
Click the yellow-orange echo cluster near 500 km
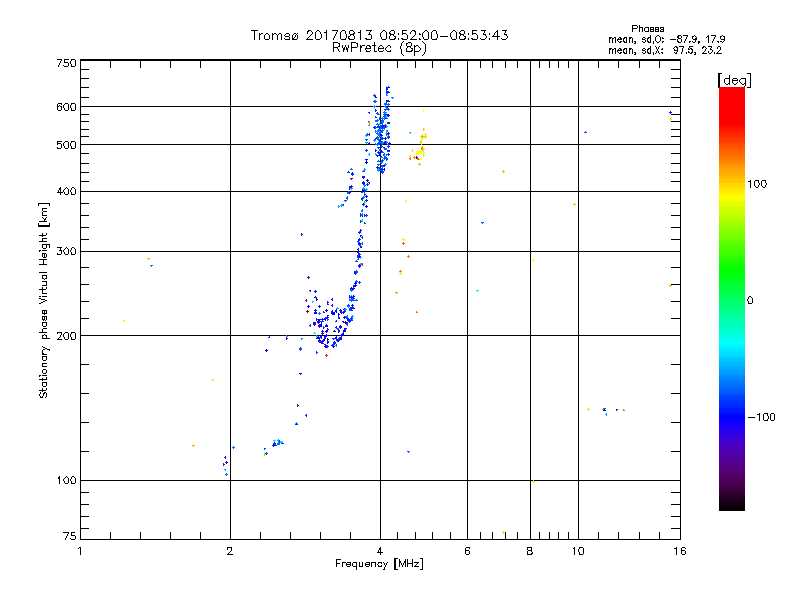pyautogui.click(x=418, y=147)
